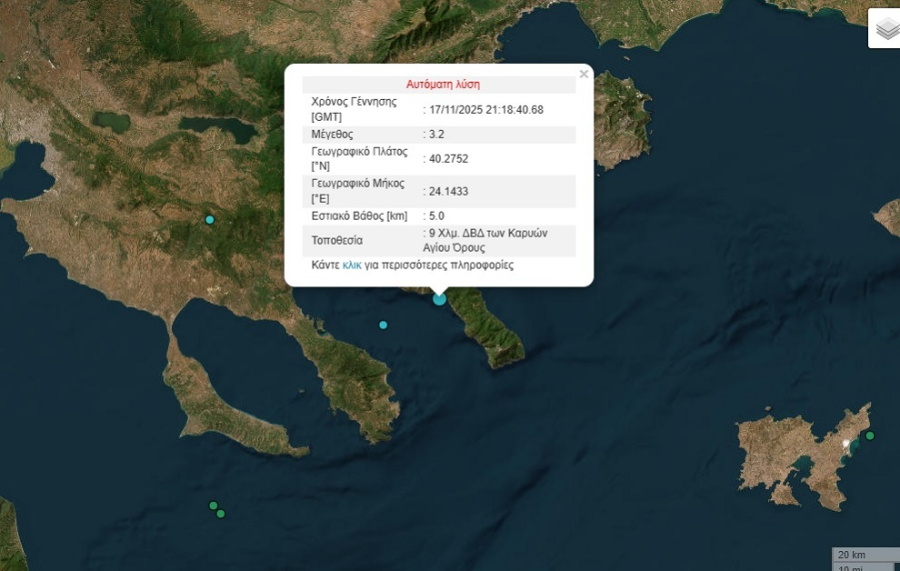The width and height of the screenshot is (900, 571).
Task: Click the white spot on Lemnos island
Action: [846, 442]
